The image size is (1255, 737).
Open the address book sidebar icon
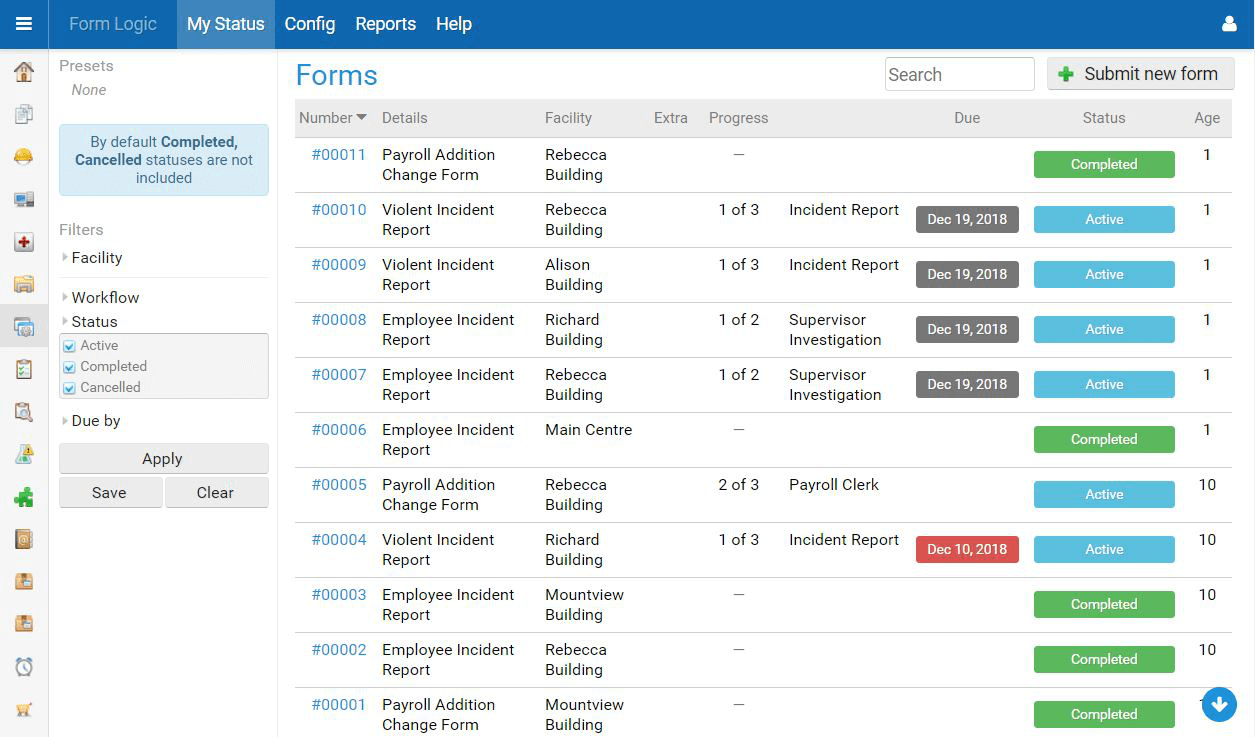(x=24, y=538)
